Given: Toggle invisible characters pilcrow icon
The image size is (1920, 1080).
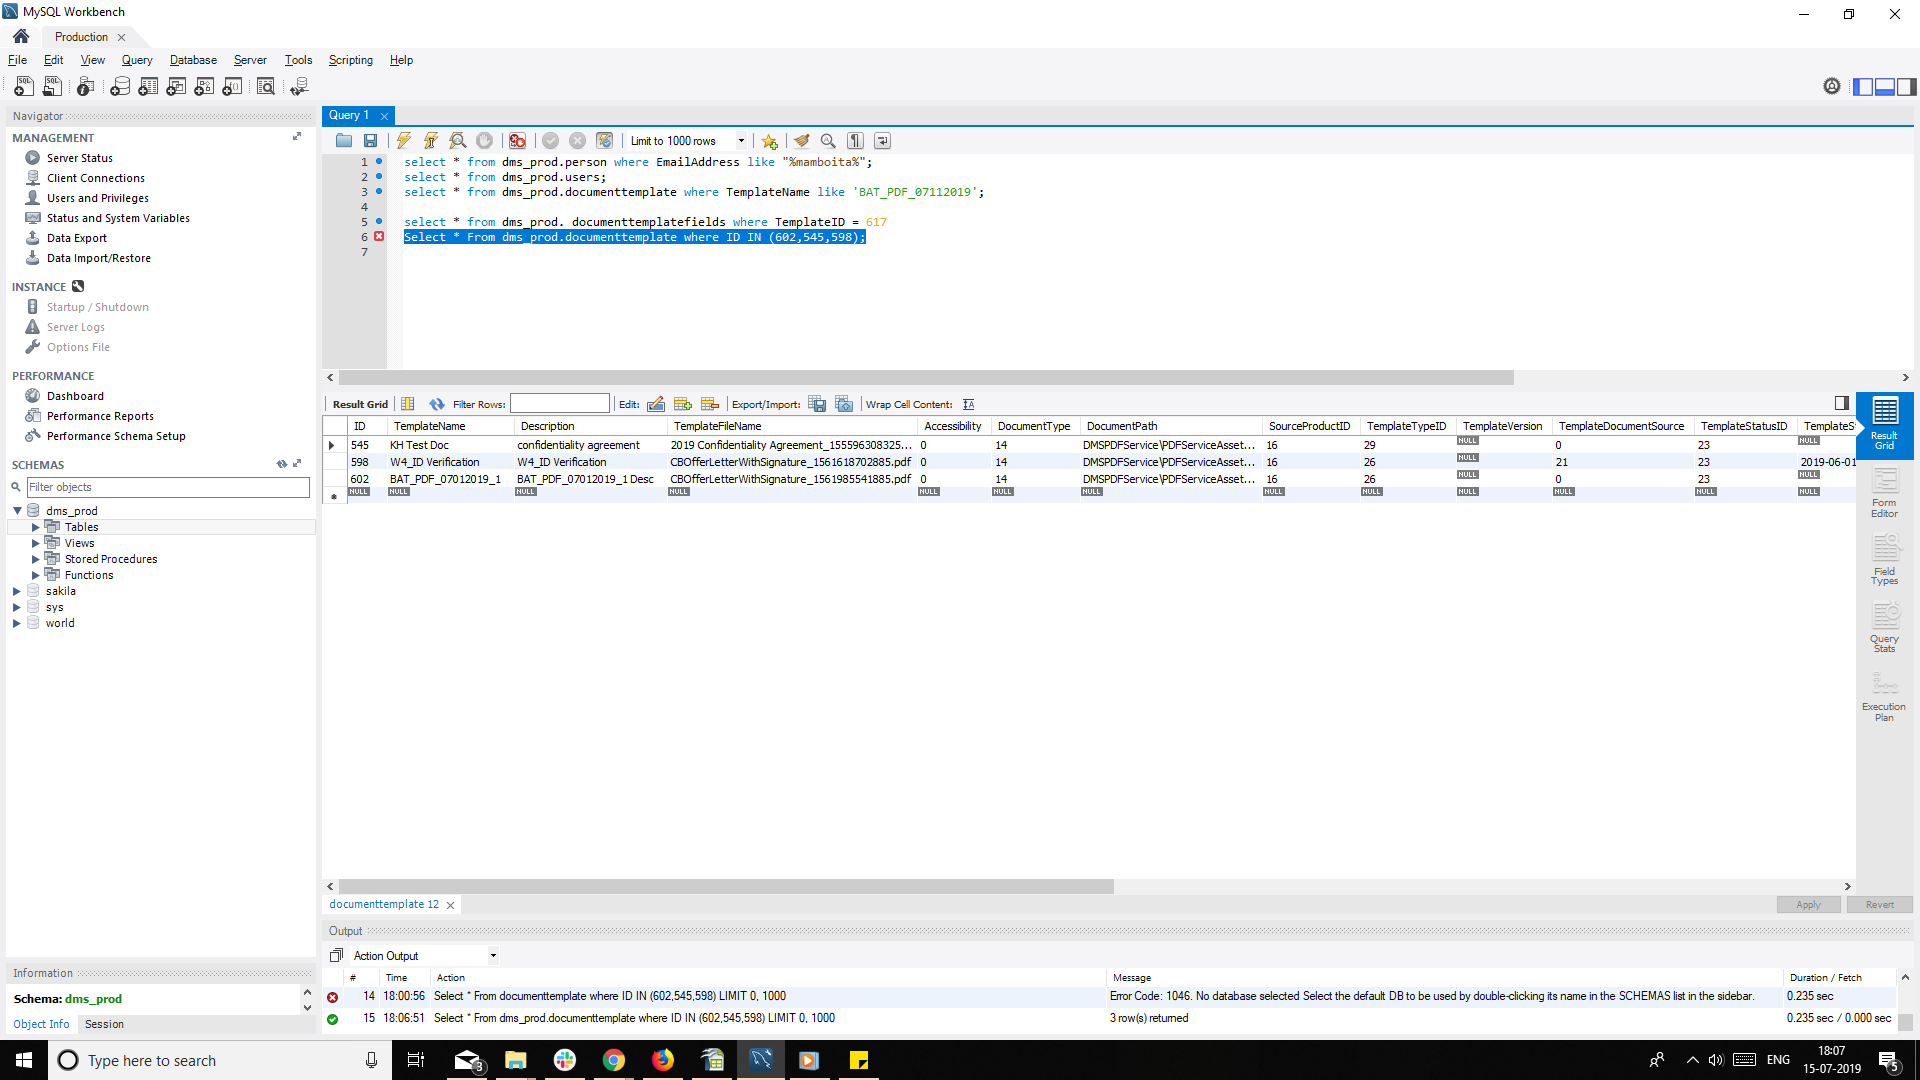Looking at the screenshot, I should [856, 141].
